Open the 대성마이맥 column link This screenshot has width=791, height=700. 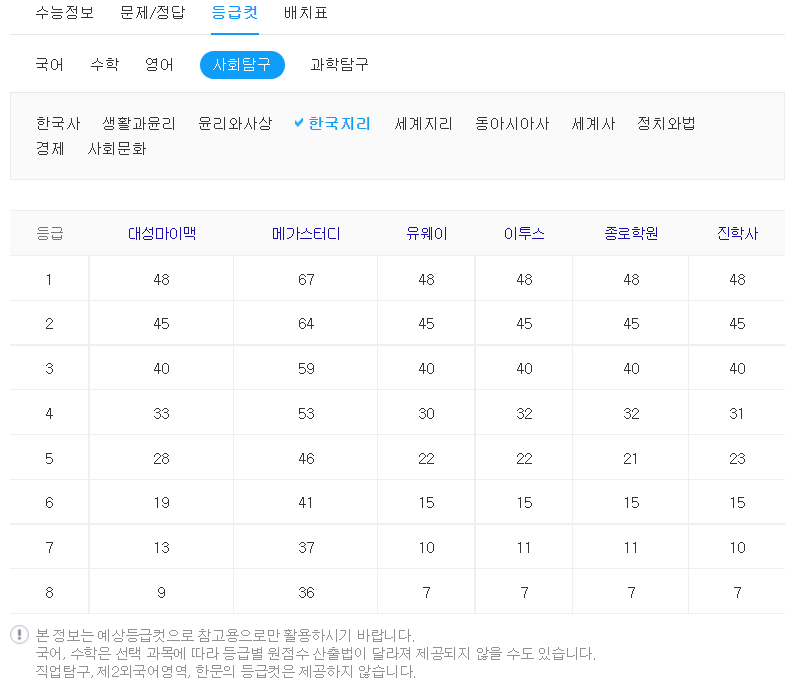(161, 234)
